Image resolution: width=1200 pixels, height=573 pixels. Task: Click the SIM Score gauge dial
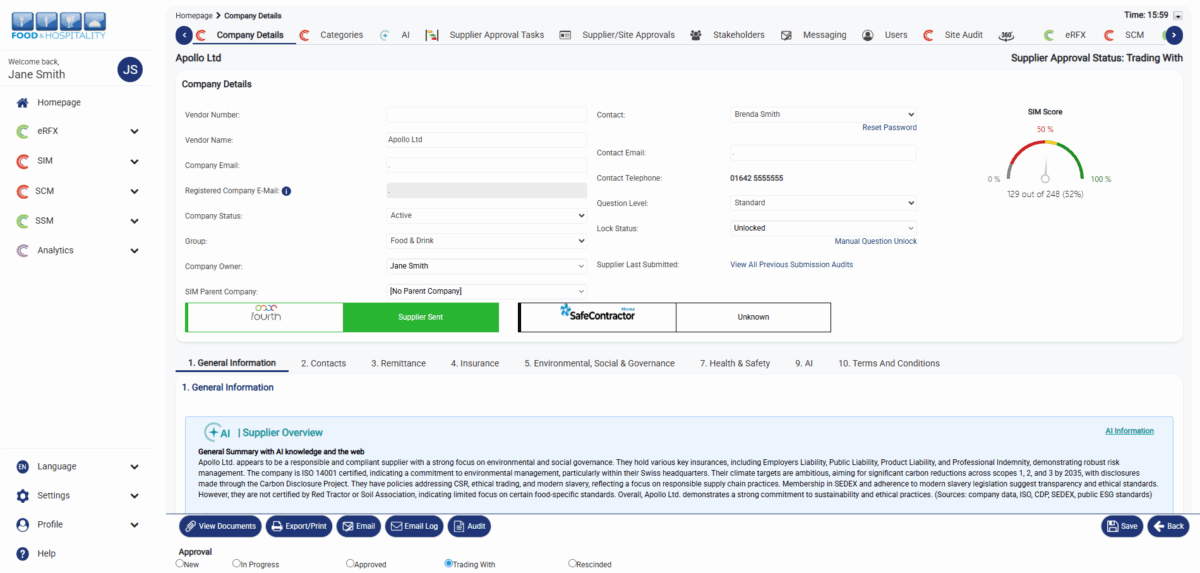pyautogui.click(x=1045, y=162)
